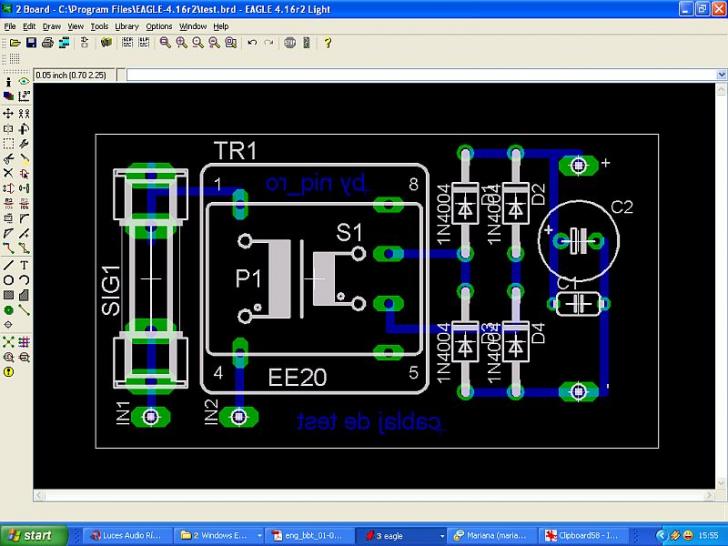Click the Print toolbar icon
The width and height of the screenshot is (728, 546).
coord(47,43)
